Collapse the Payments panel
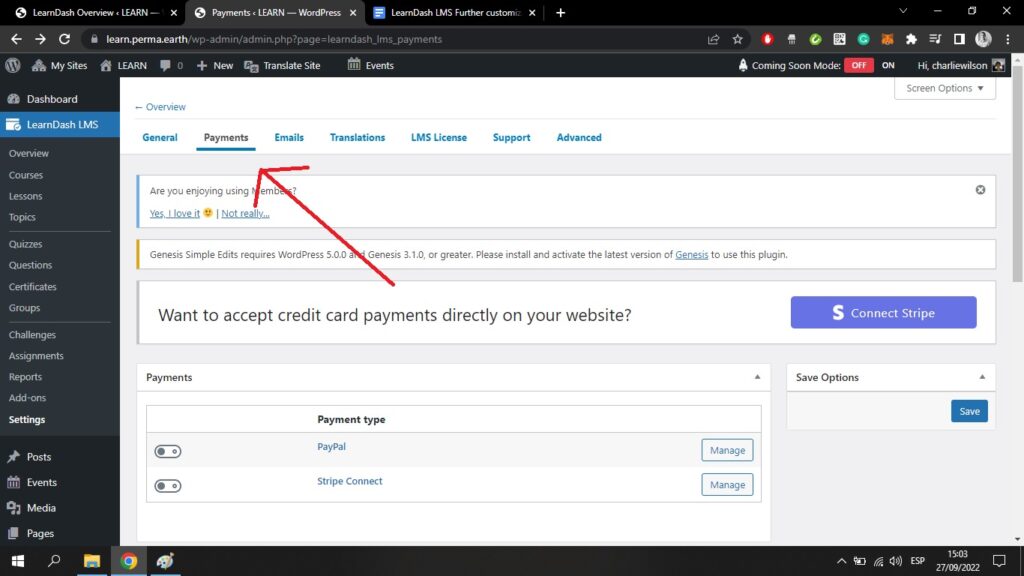The width and height of the screenshot is (1024, 576). (x=757, y=377)
